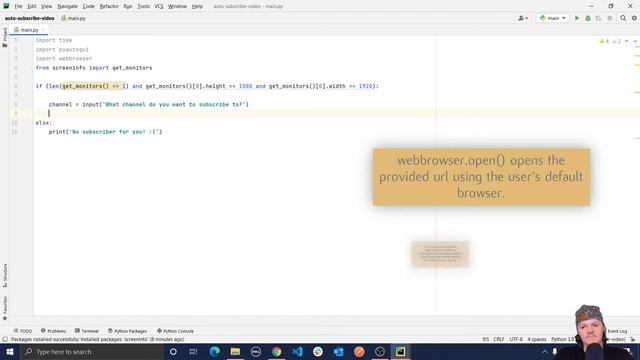Open Postman from taskbar
Image resolution: width=640 pixels, height=360 pixels.
click(359, 352)
